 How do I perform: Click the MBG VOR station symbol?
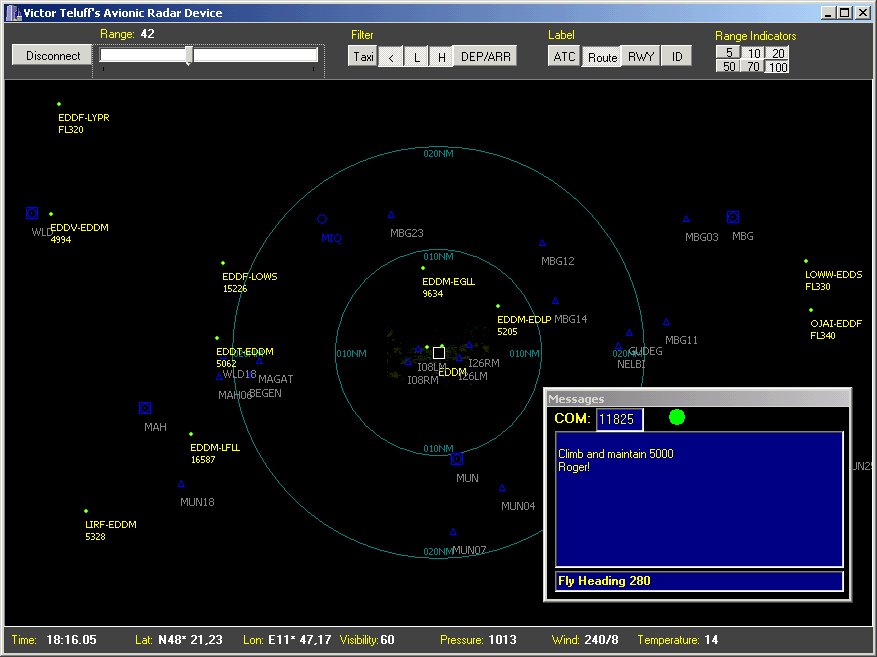[x=732, y=217]
